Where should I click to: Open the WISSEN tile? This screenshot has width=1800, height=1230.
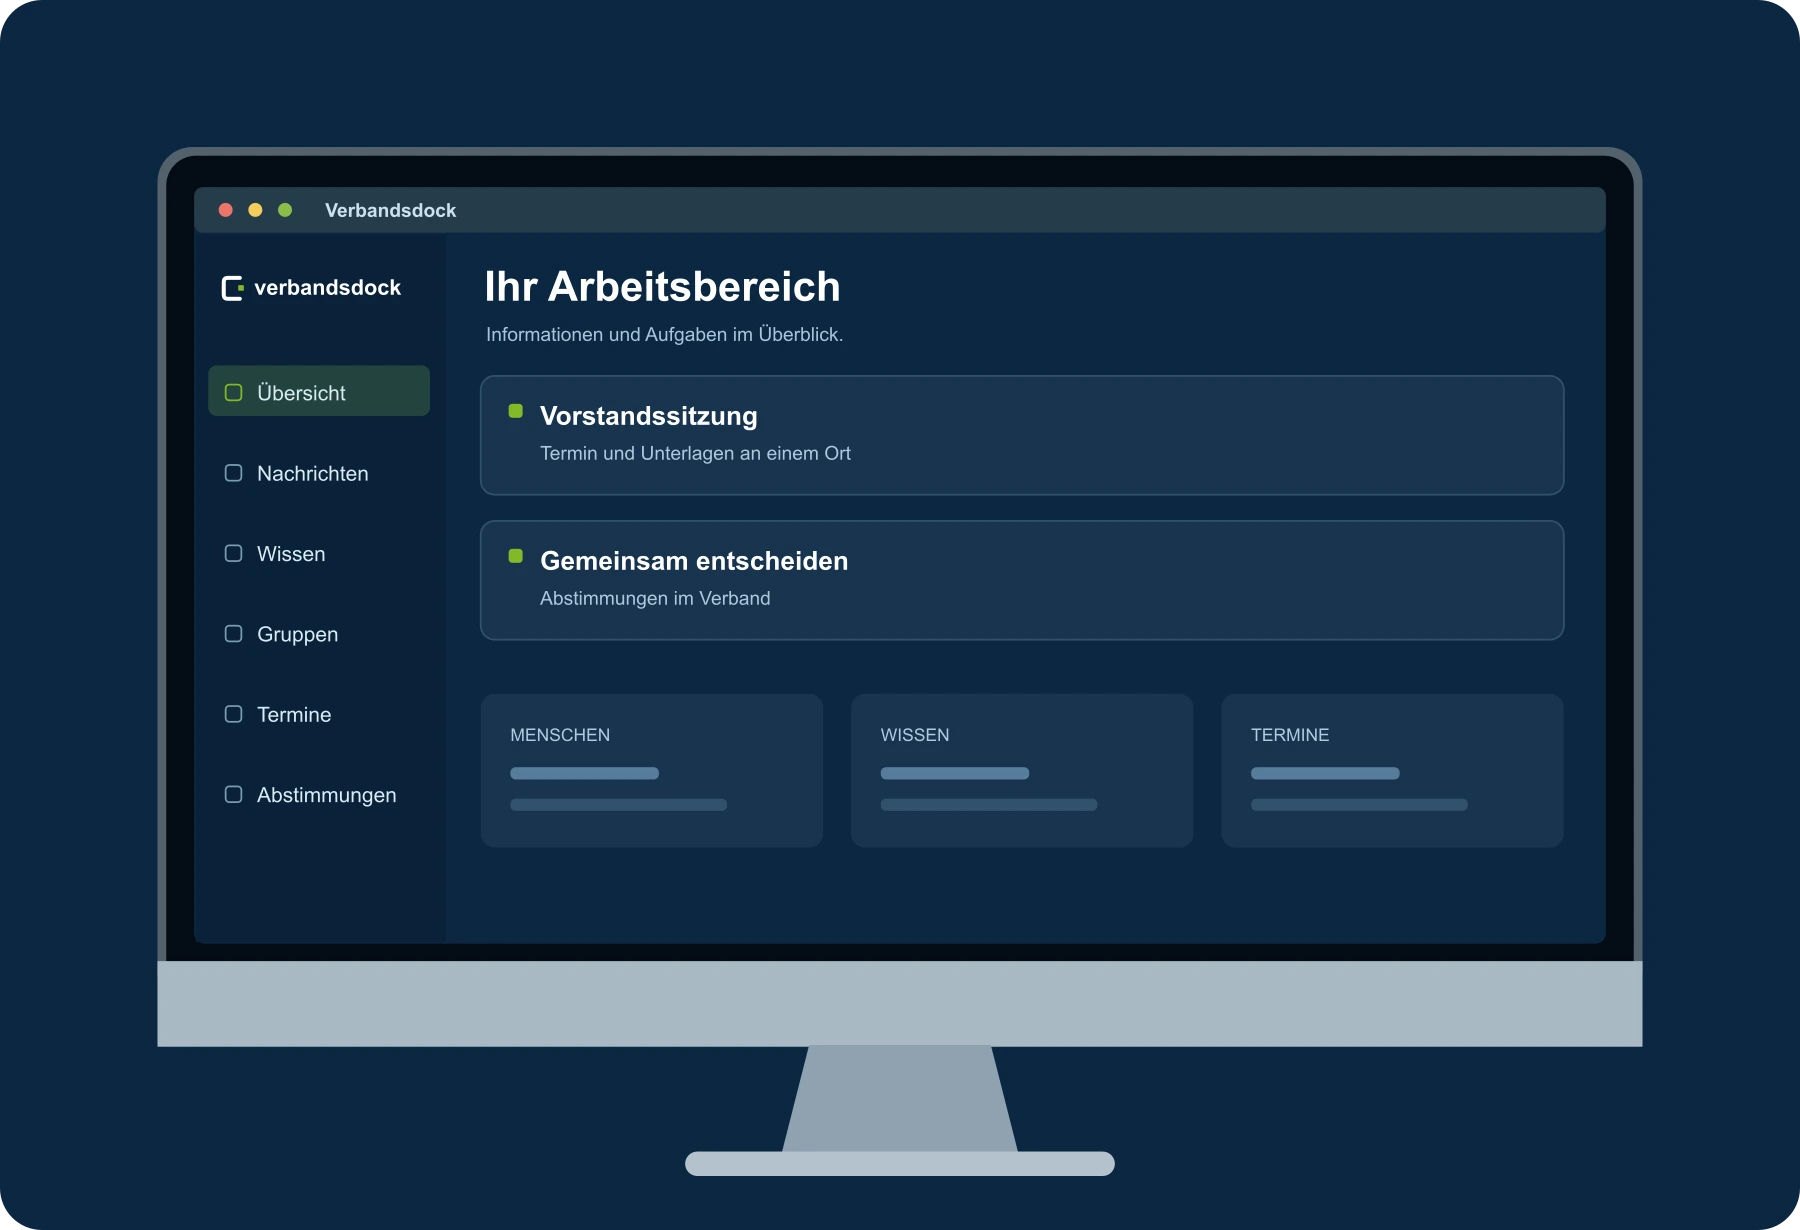(x=1022, y=771)
